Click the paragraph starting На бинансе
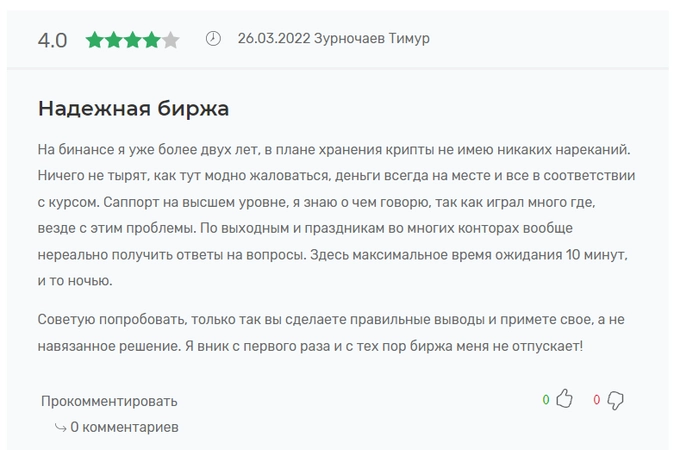This screenshot has height=450, width=674. 337,215
